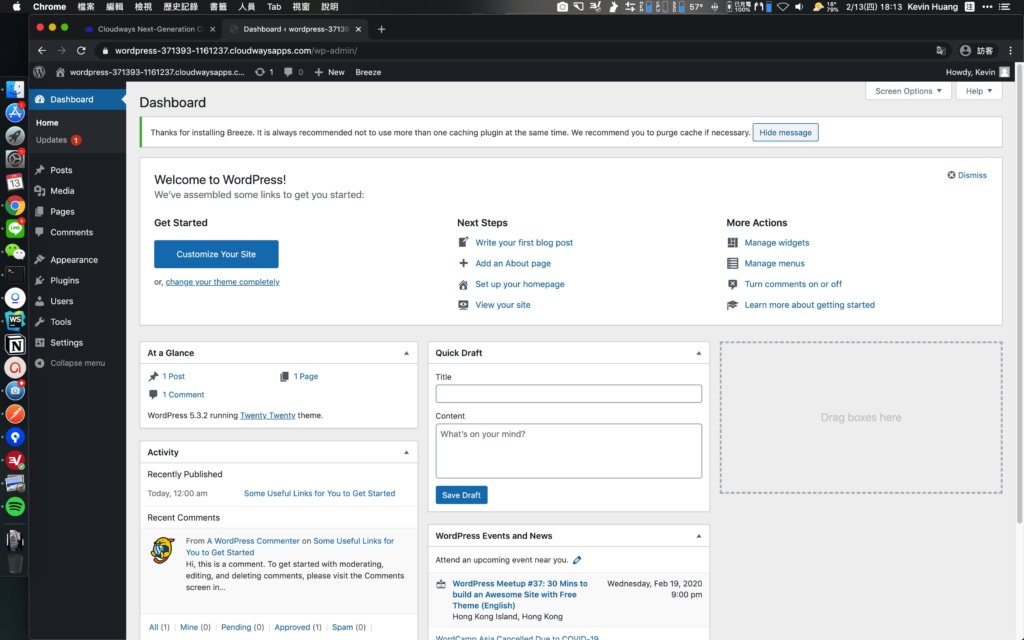
Task: Click the Quick Draft Title field
Action: point(569,393)
